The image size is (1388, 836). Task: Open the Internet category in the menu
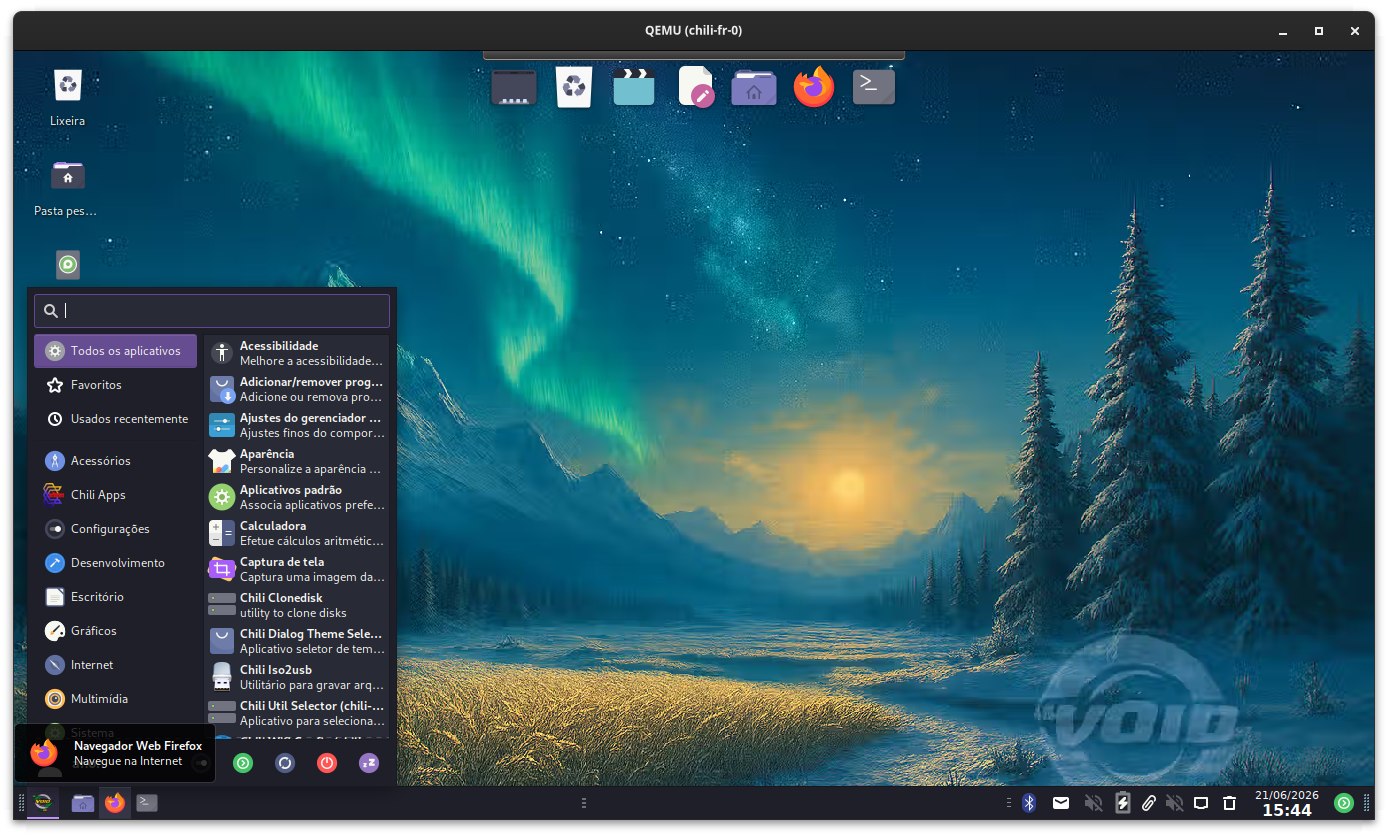[x=115, y=665]
